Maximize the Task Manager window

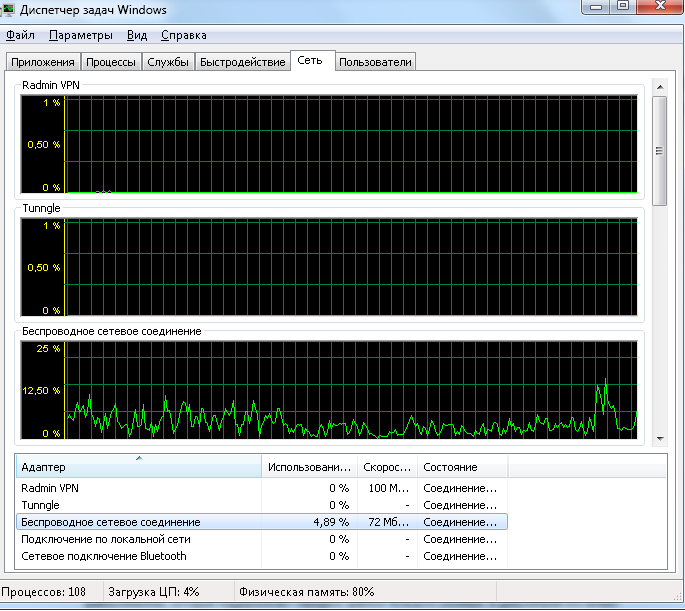[x=623, y=6]
